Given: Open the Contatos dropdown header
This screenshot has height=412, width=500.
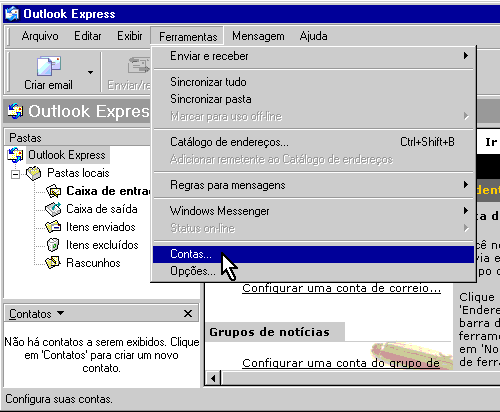Looking at the screenshot, I should pos(36,314).
